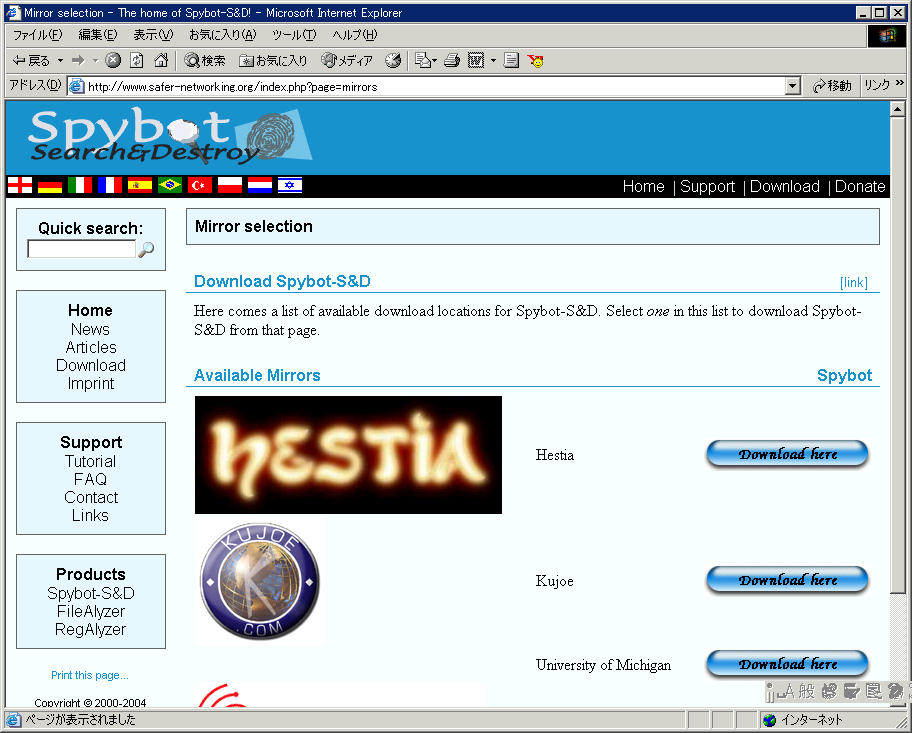
Task: Click the Kujoe.com globe logo image
Action: (259, 581)
